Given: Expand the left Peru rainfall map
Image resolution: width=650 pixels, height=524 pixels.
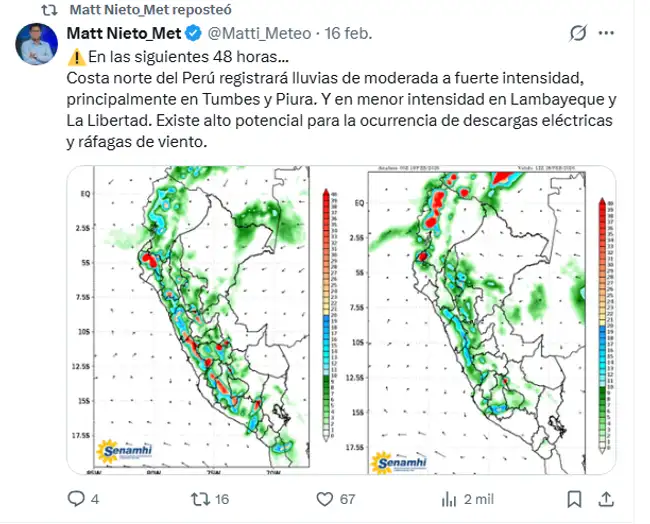Looking at the screenshot, I should click(196, 318).
